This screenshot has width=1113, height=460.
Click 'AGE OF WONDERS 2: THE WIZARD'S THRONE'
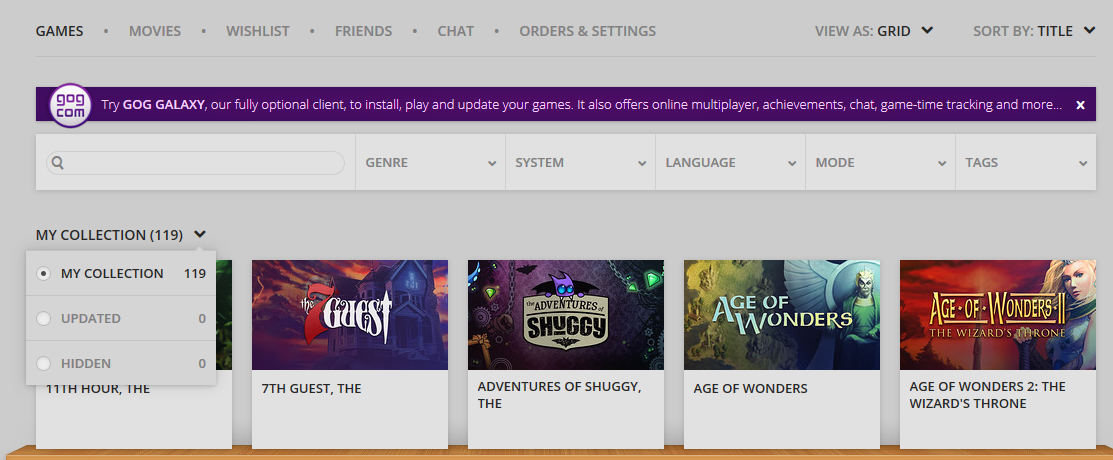(987, 395)
